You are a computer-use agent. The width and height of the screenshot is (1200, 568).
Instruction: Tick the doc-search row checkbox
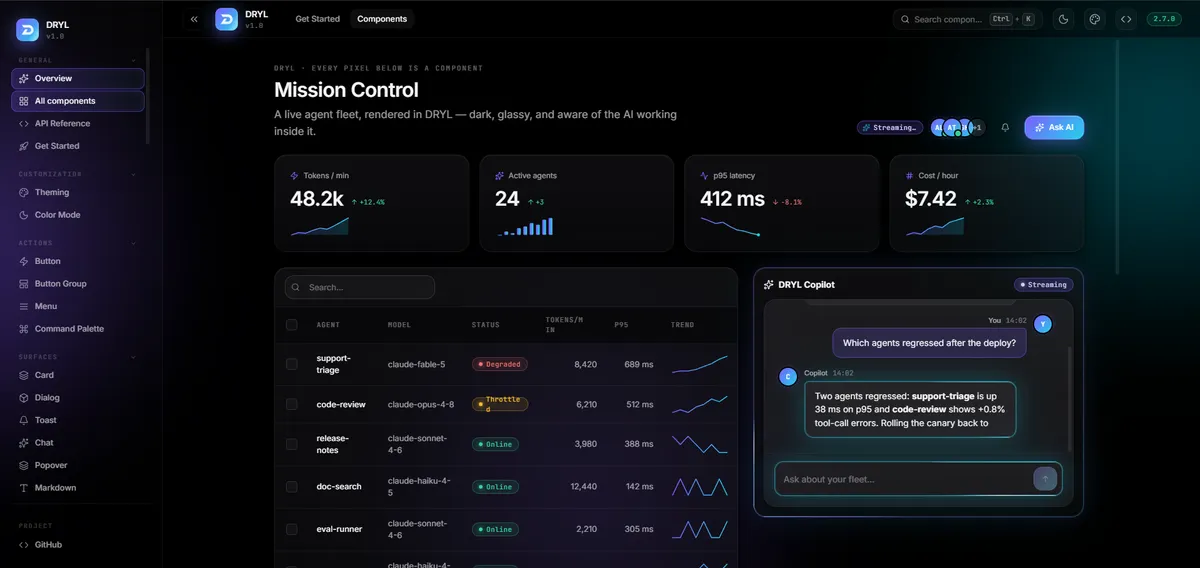(x=292, y=487)
